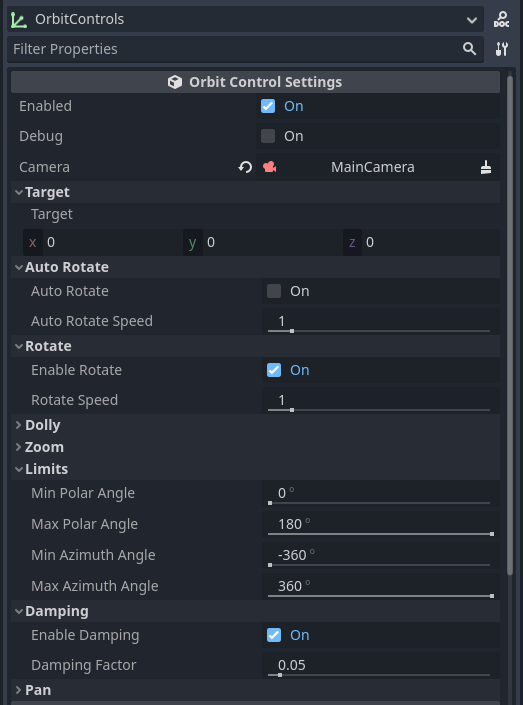Click the search magnifier in Filter Properties
523x705 pixels.
pos(469,49)
